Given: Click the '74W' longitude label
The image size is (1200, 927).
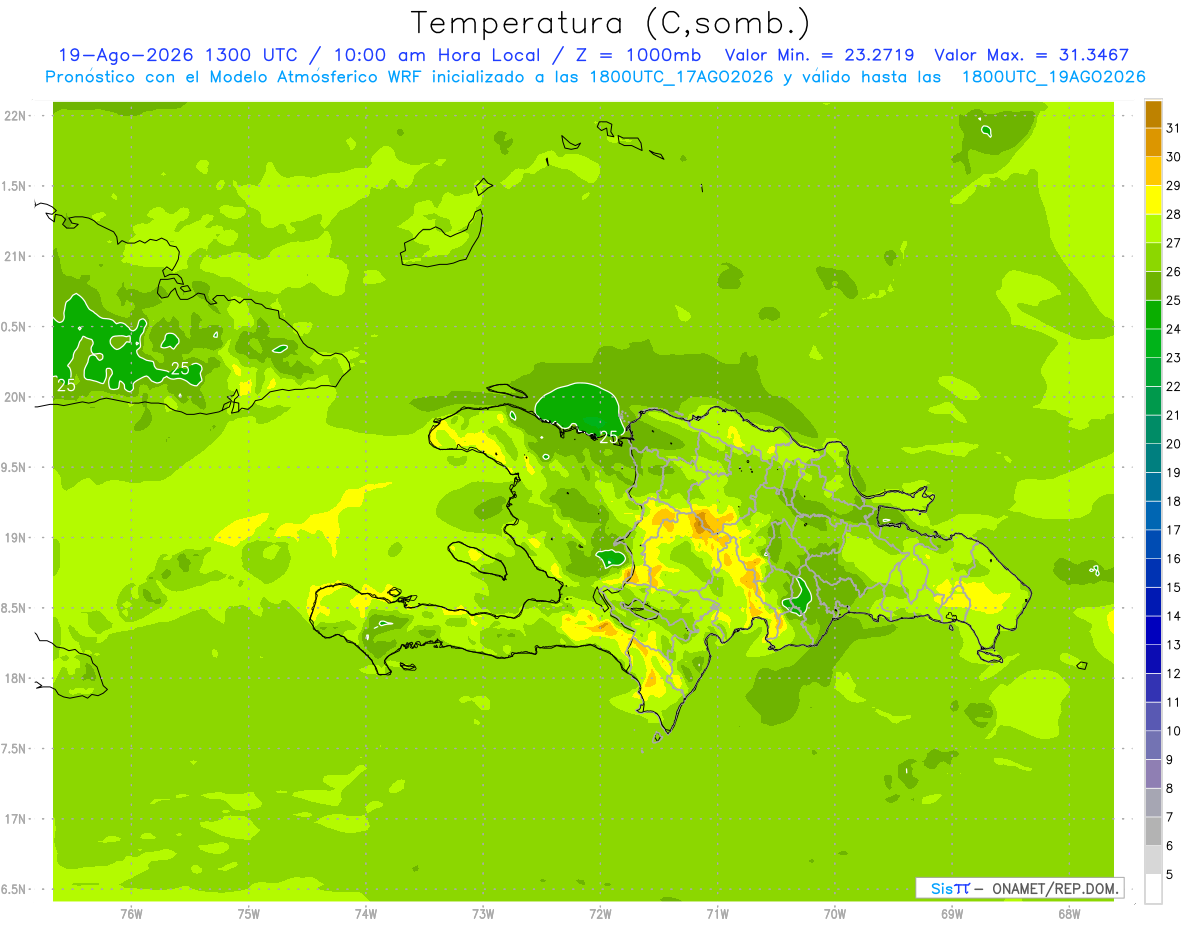Looking at the screenshot, I should (366, 913).
